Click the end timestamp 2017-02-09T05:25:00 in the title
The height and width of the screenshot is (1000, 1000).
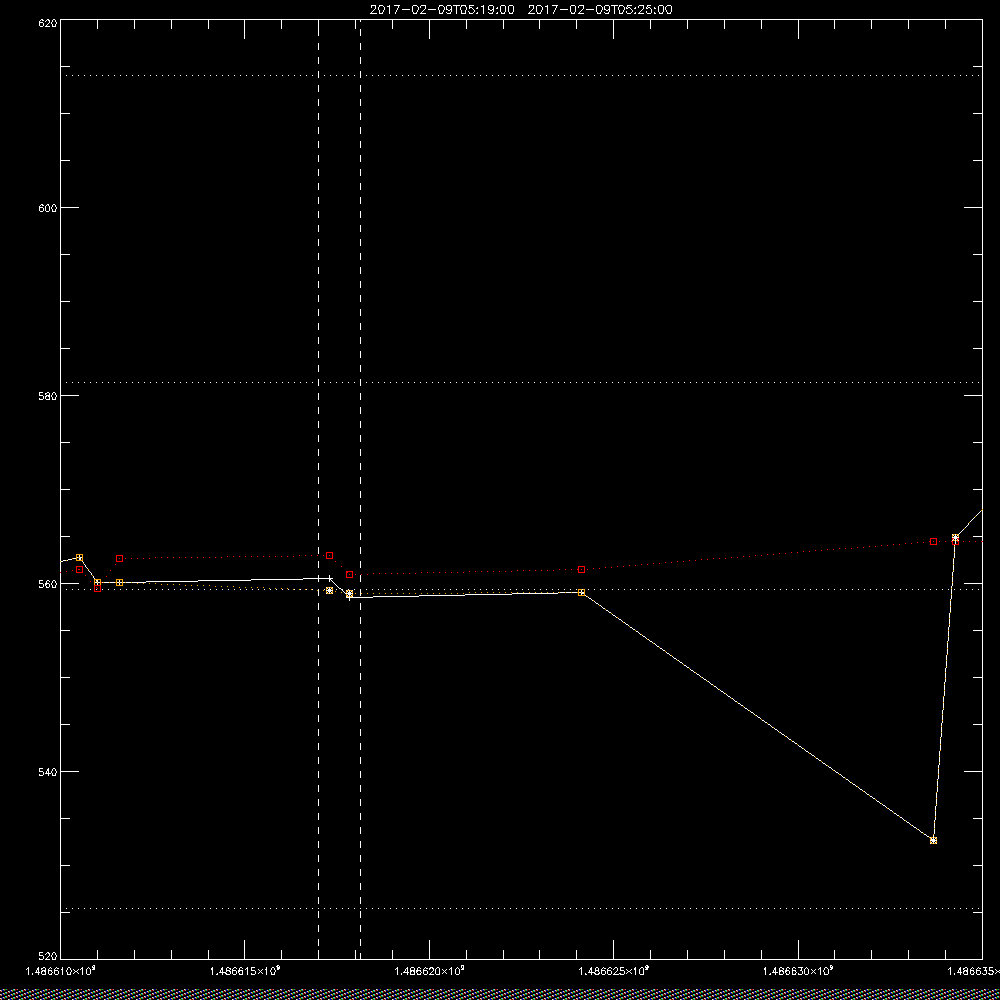tap(600, 10)
